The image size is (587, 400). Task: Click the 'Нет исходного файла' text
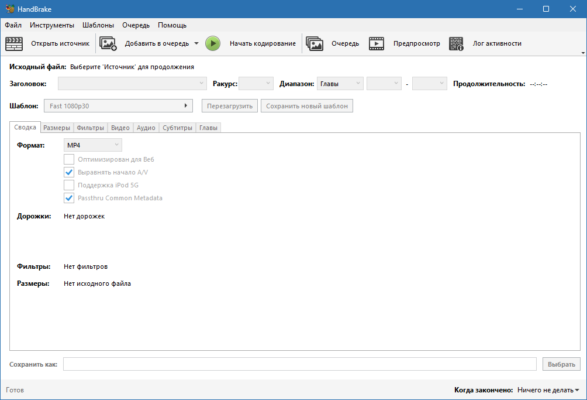(x=97, y=284)
